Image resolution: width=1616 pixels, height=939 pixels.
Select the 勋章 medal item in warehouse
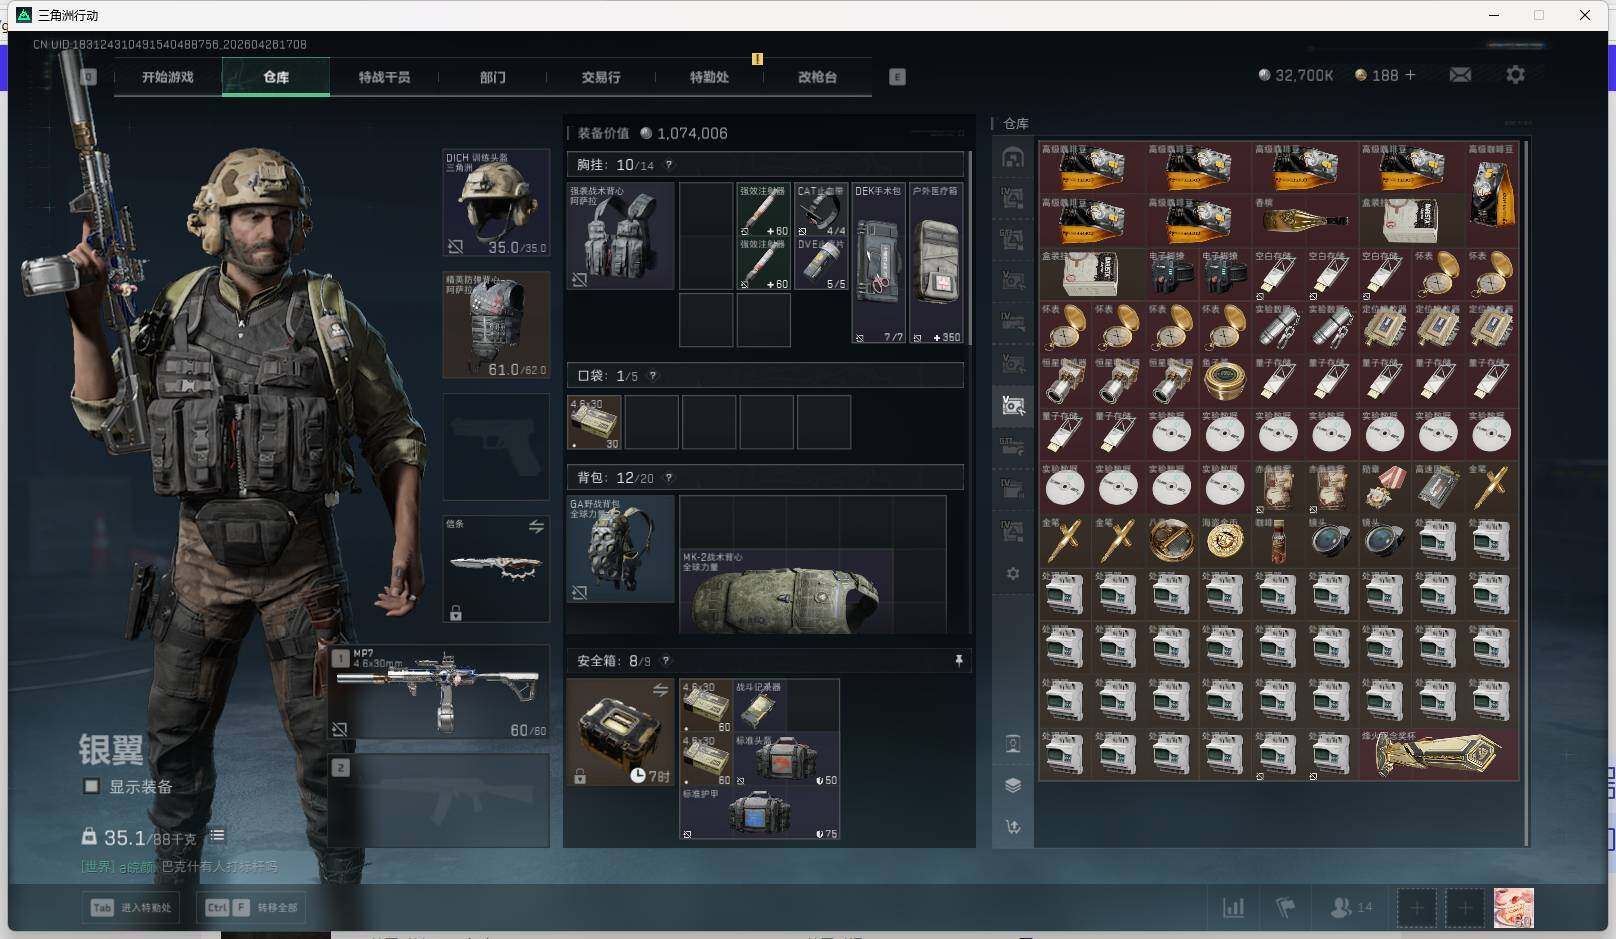click(1385, 488)
